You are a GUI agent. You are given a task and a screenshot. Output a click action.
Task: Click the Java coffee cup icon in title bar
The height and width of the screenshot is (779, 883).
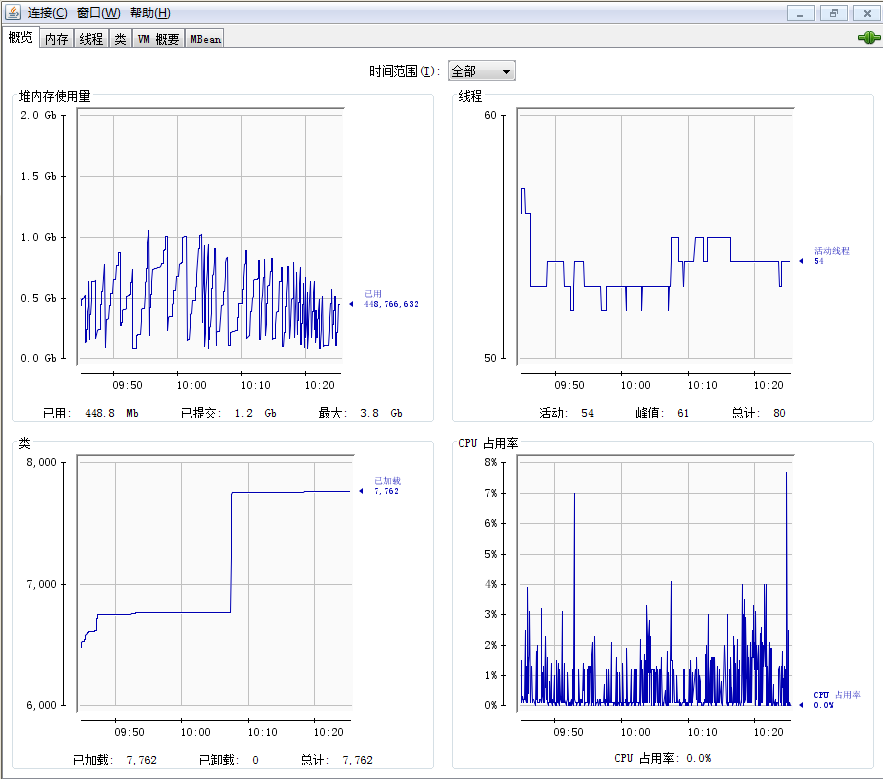click(13, 13)
